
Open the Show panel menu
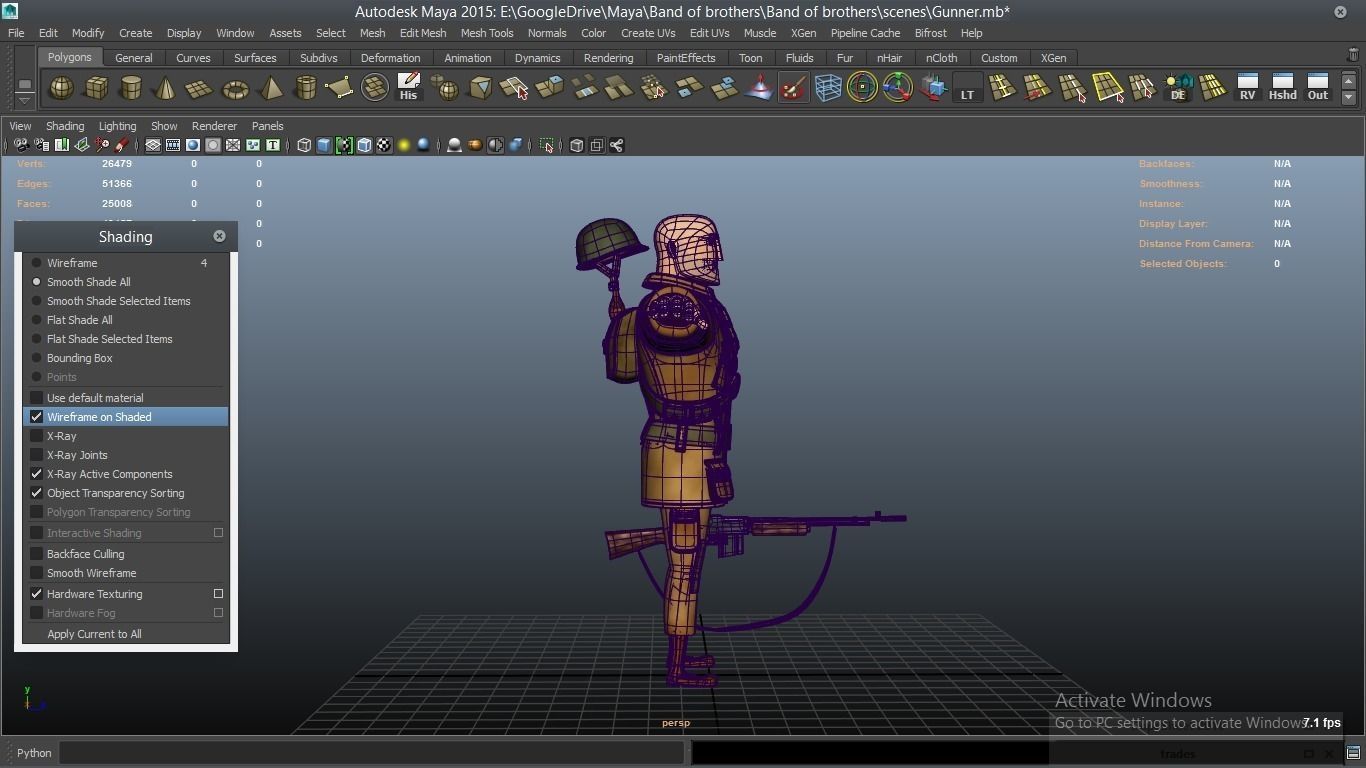click(x=164, y=126)
